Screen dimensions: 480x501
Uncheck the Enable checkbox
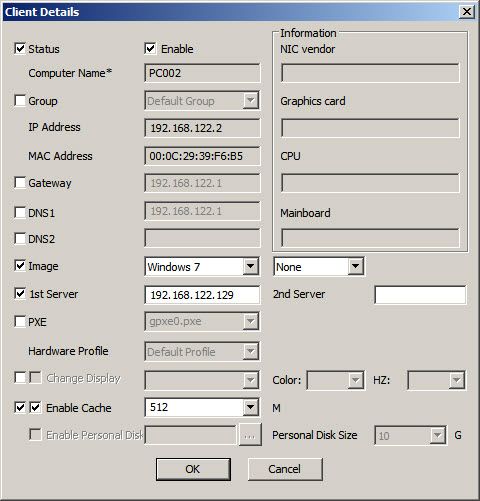tap(150, 48)
